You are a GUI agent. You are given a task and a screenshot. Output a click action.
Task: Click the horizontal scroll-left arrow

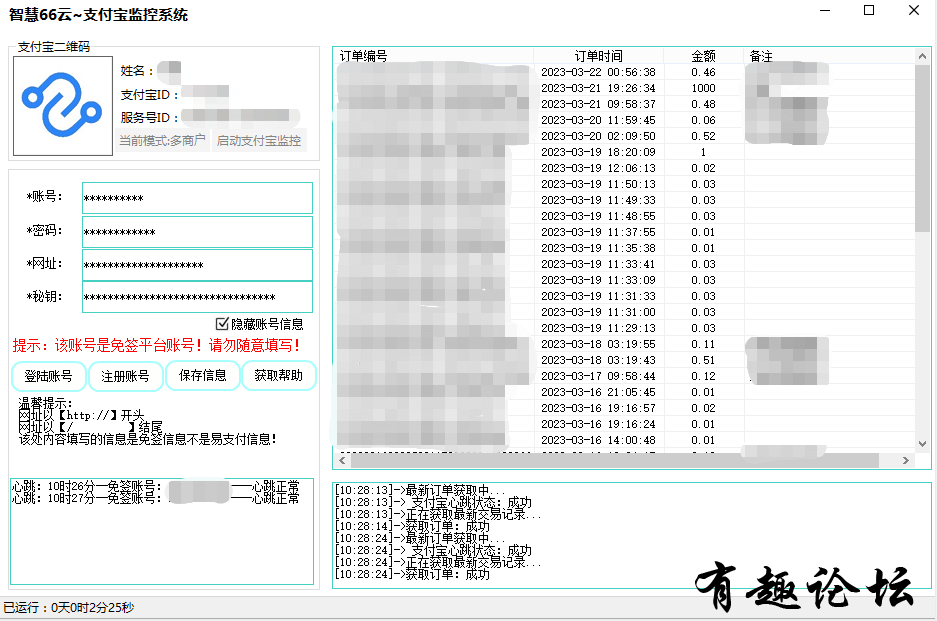pos(342,460)
